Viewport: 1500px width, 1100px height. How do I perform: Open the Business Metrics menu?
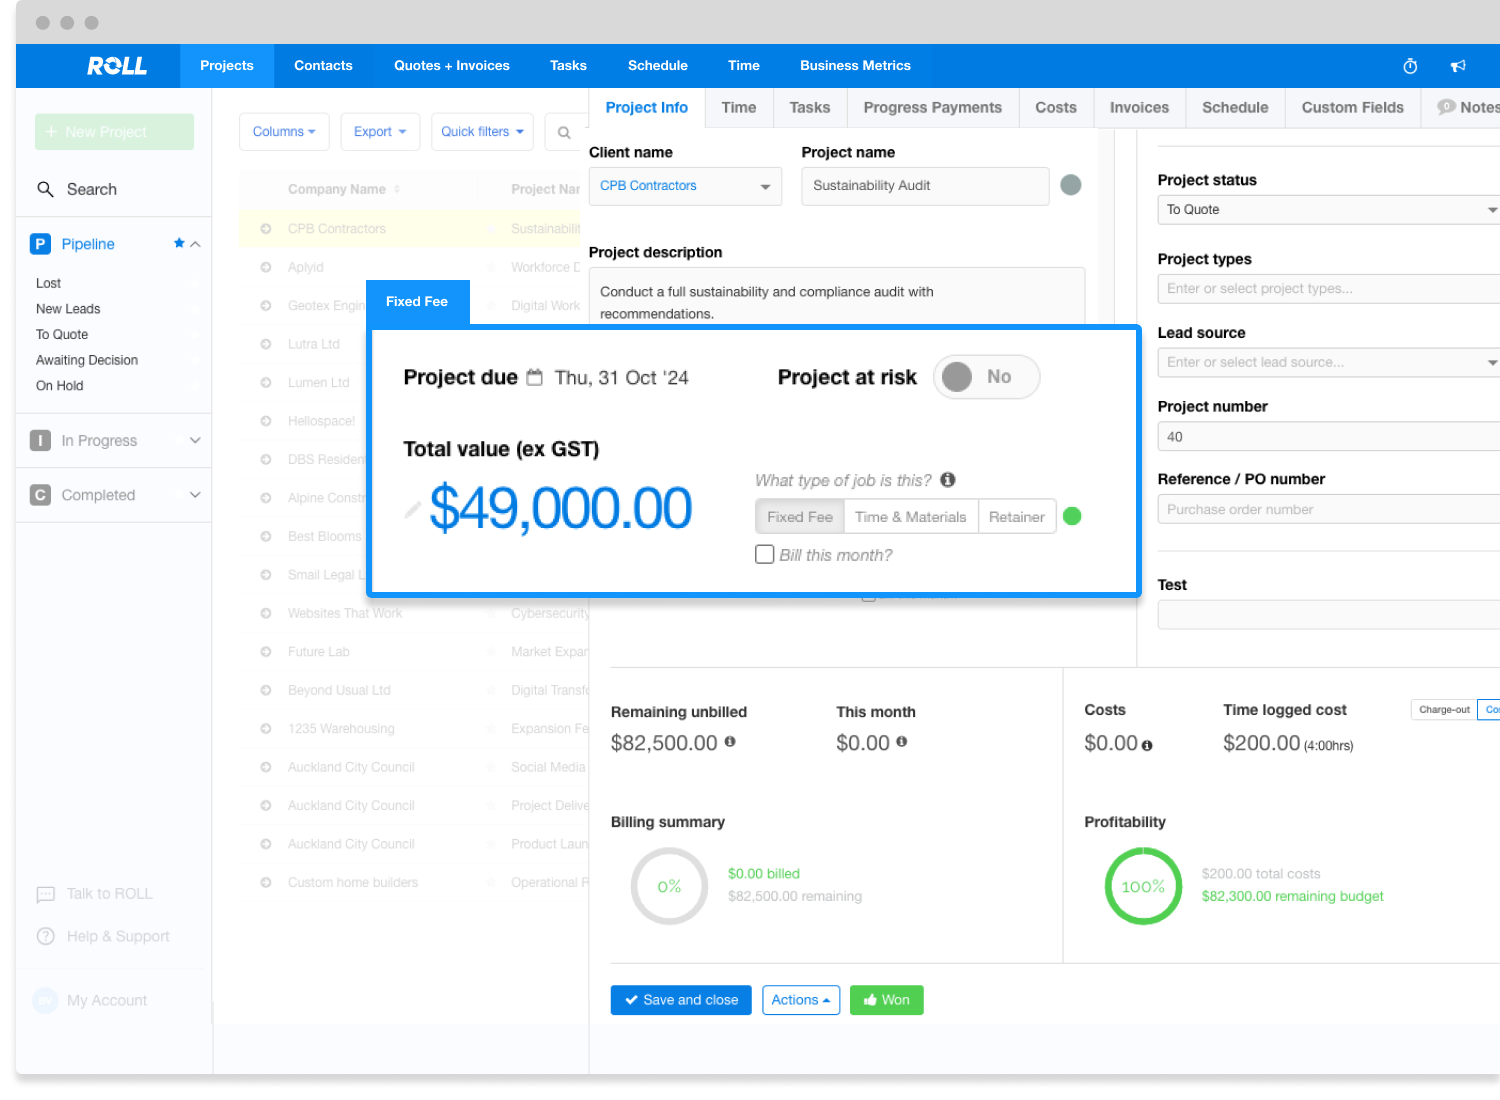tap(855, 66)
